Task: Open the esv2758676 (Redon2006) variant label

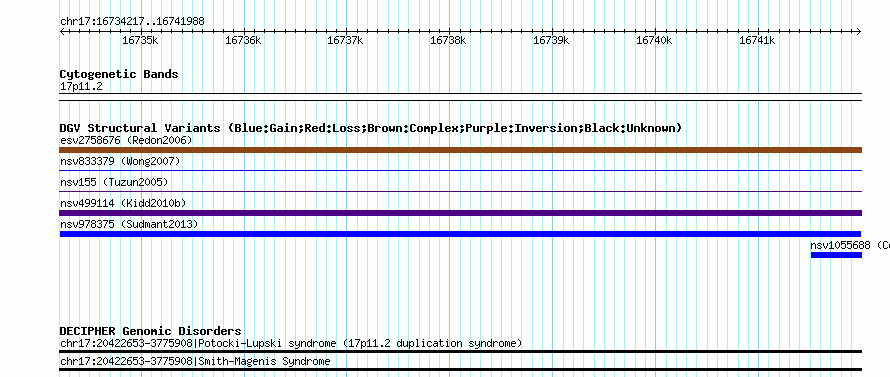Action: point(126,140)
